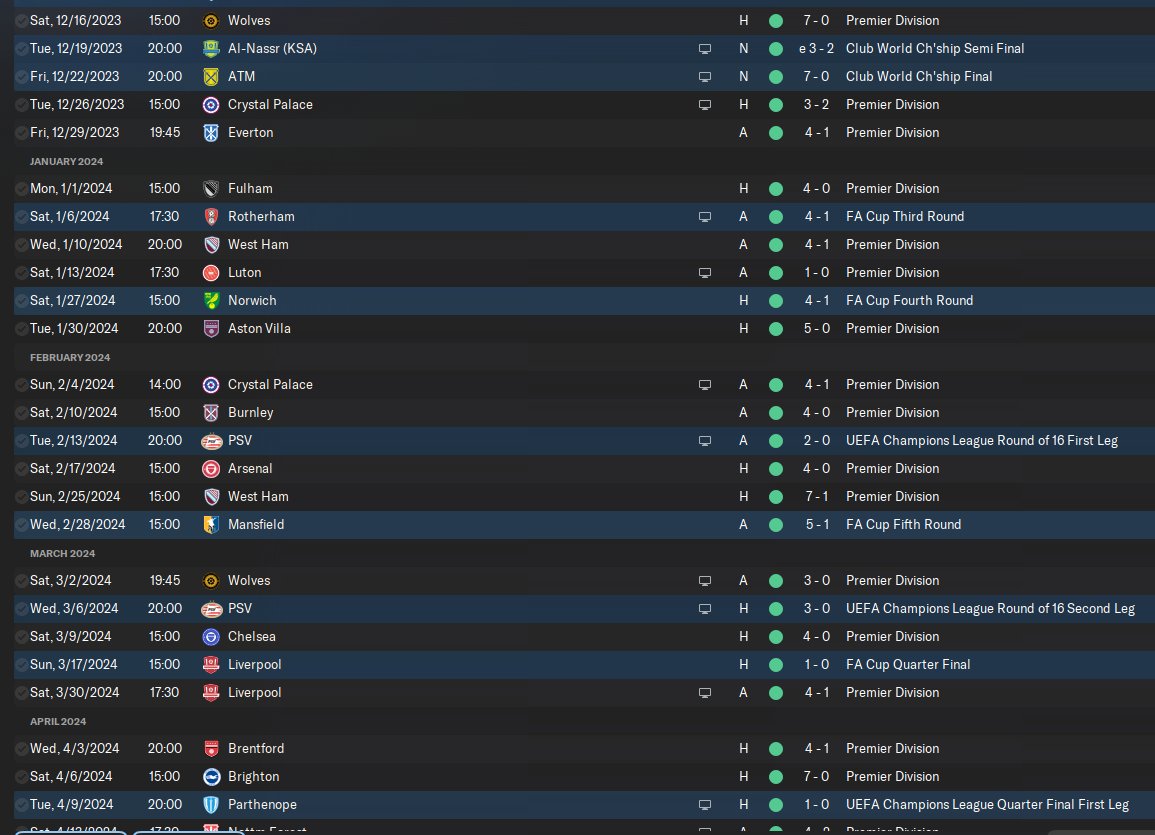This screenshot has height=835, width=1155.
Task: Click the Wolves club badge on 12/16/2023
Action: click(x=211, y=20)
